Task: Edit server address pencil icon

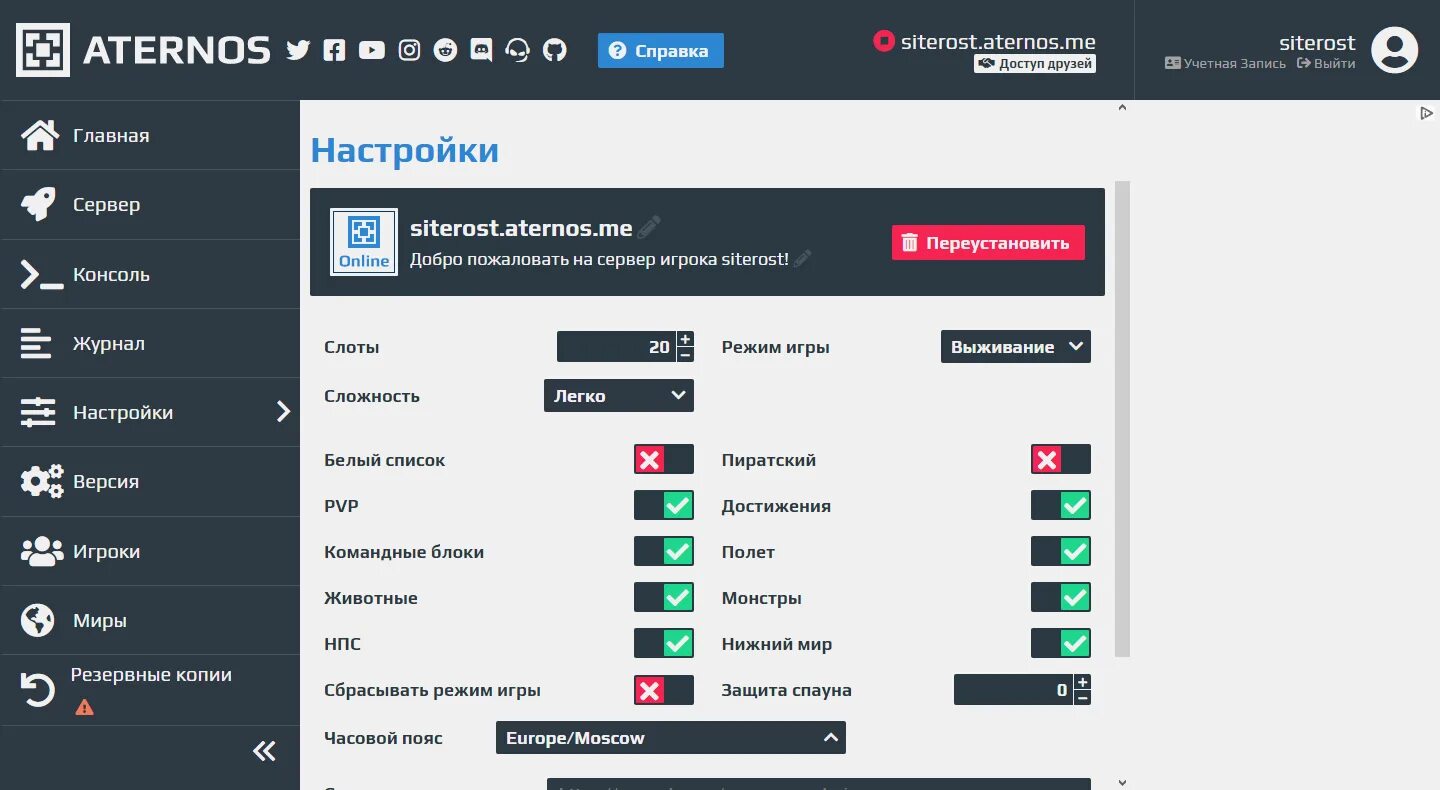Action: [649, 227]
